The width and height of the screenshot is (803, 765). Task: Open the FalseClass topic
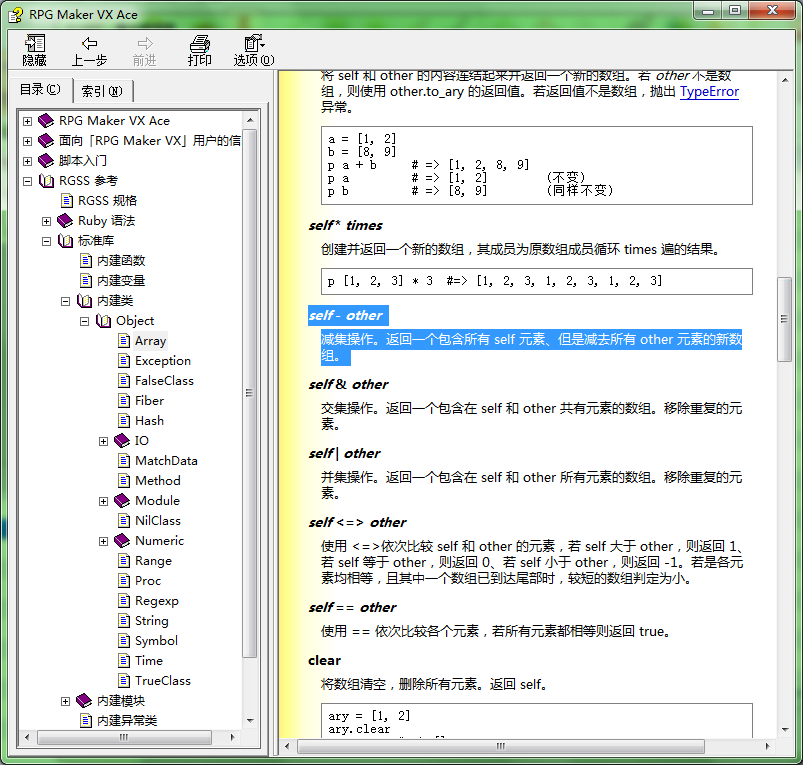click(x=164, y=380)
